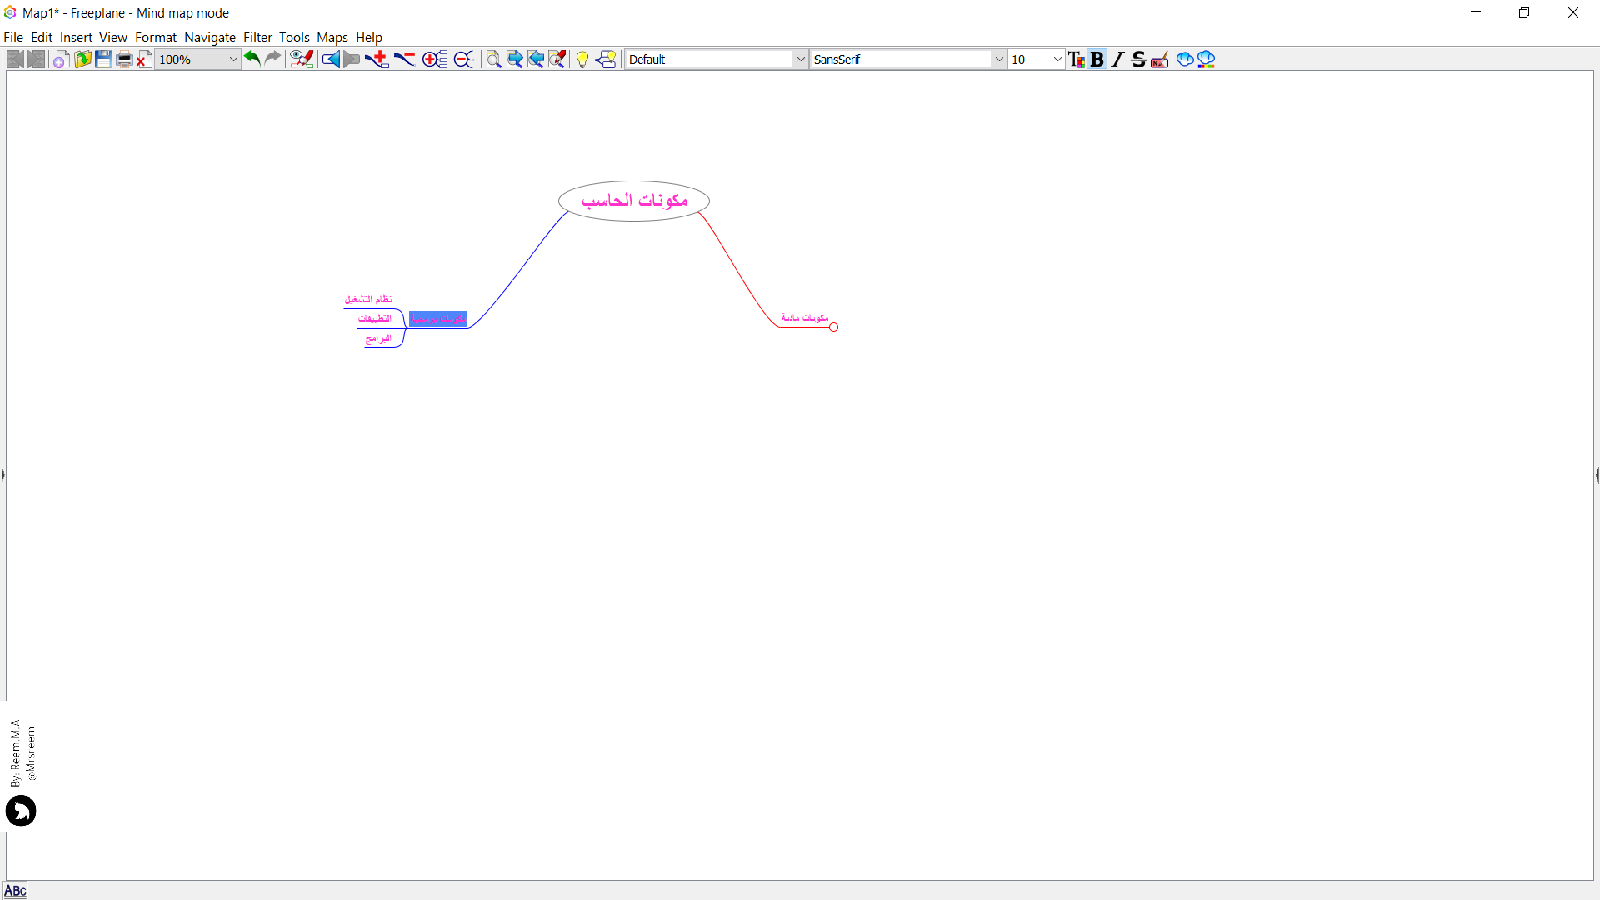This screenshot has width=1600, height=900.
Task: Select the root node in the oval
Action: (634, 201)
